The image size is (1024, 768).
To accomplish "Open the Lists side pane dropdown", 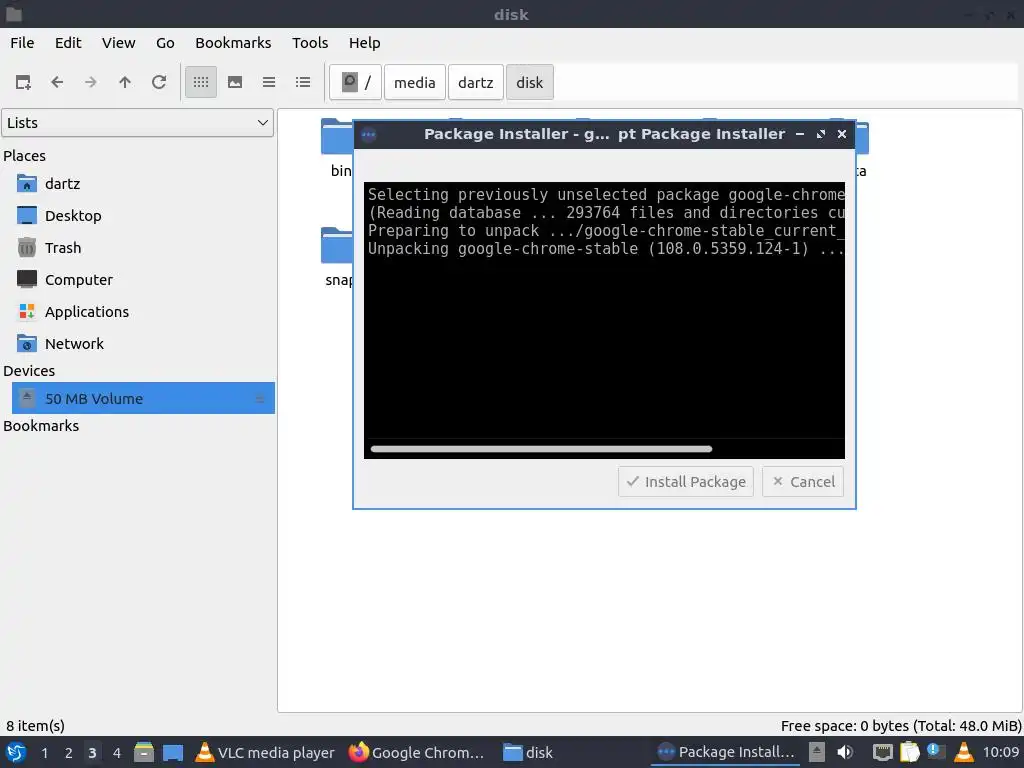I will [138, 123].
